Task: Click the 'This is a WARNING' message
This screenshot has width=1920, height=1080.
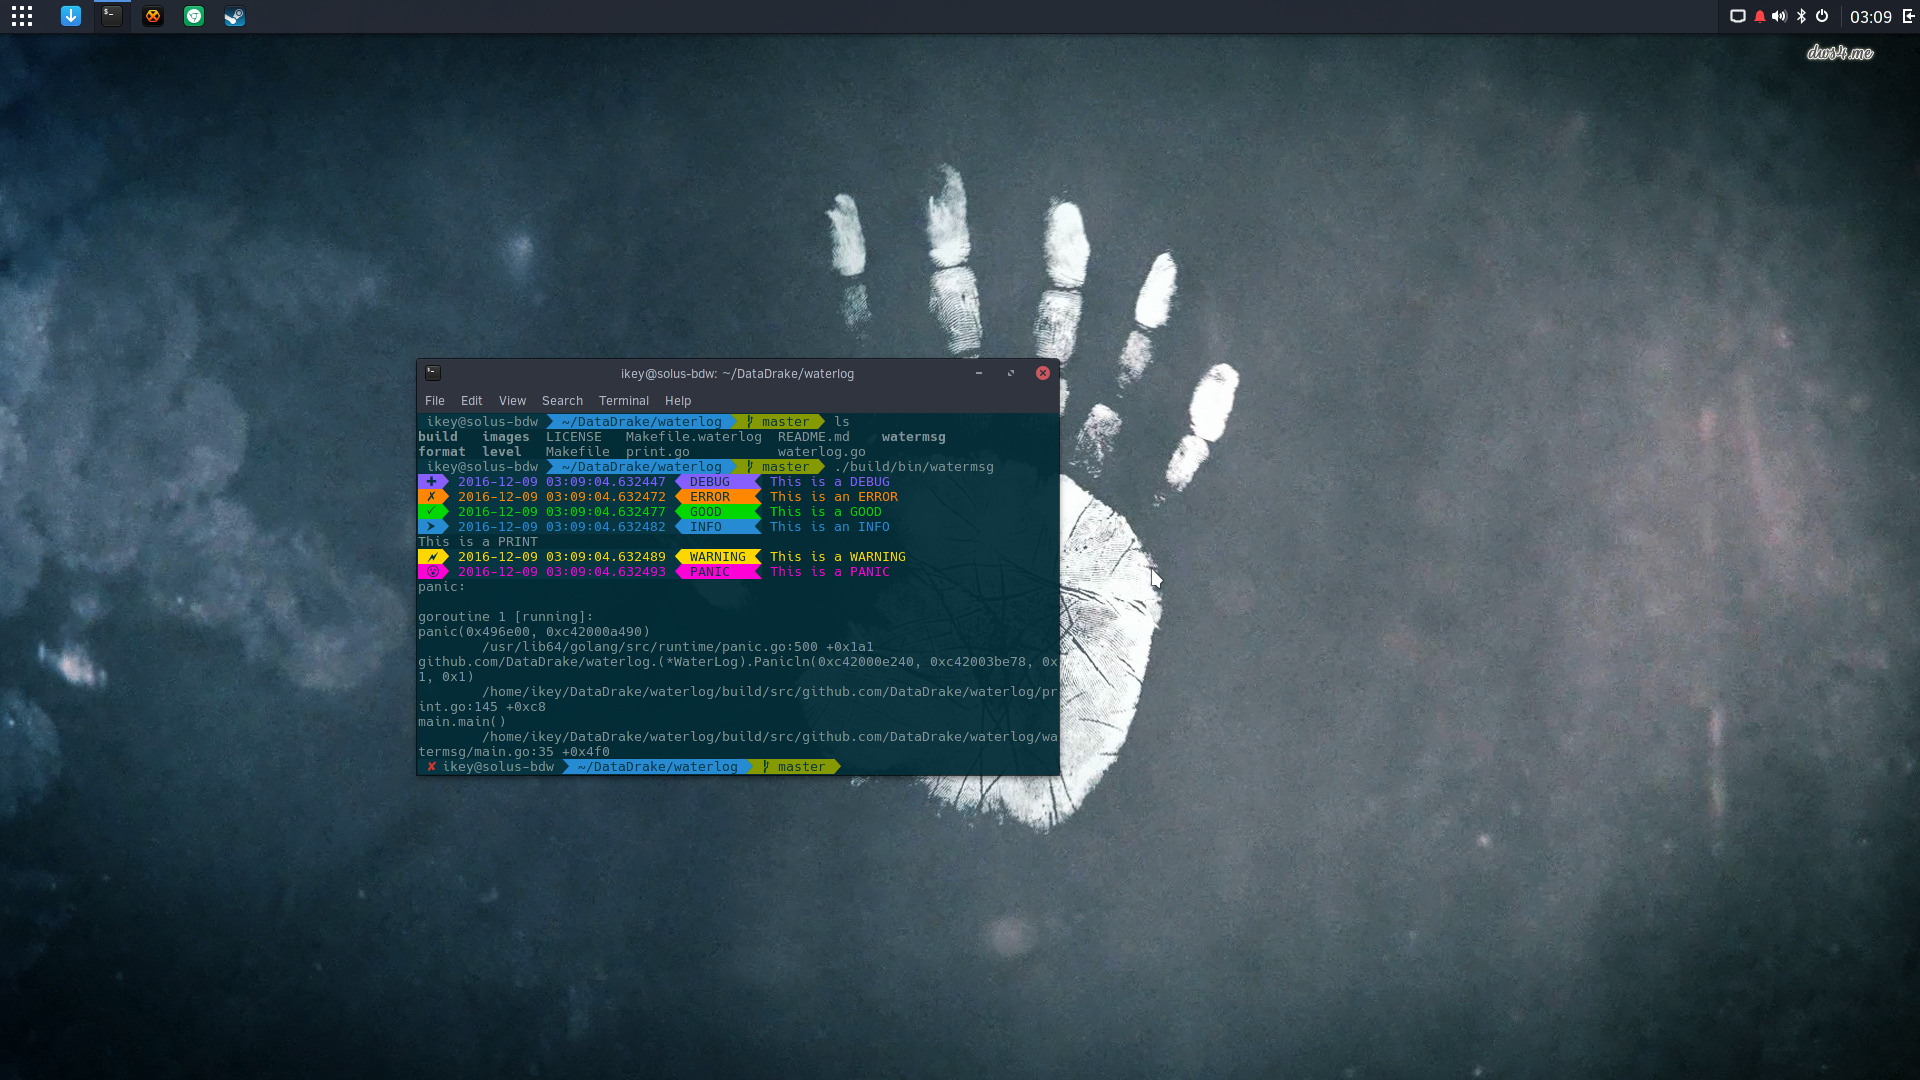Action: [x=838, y=557]
